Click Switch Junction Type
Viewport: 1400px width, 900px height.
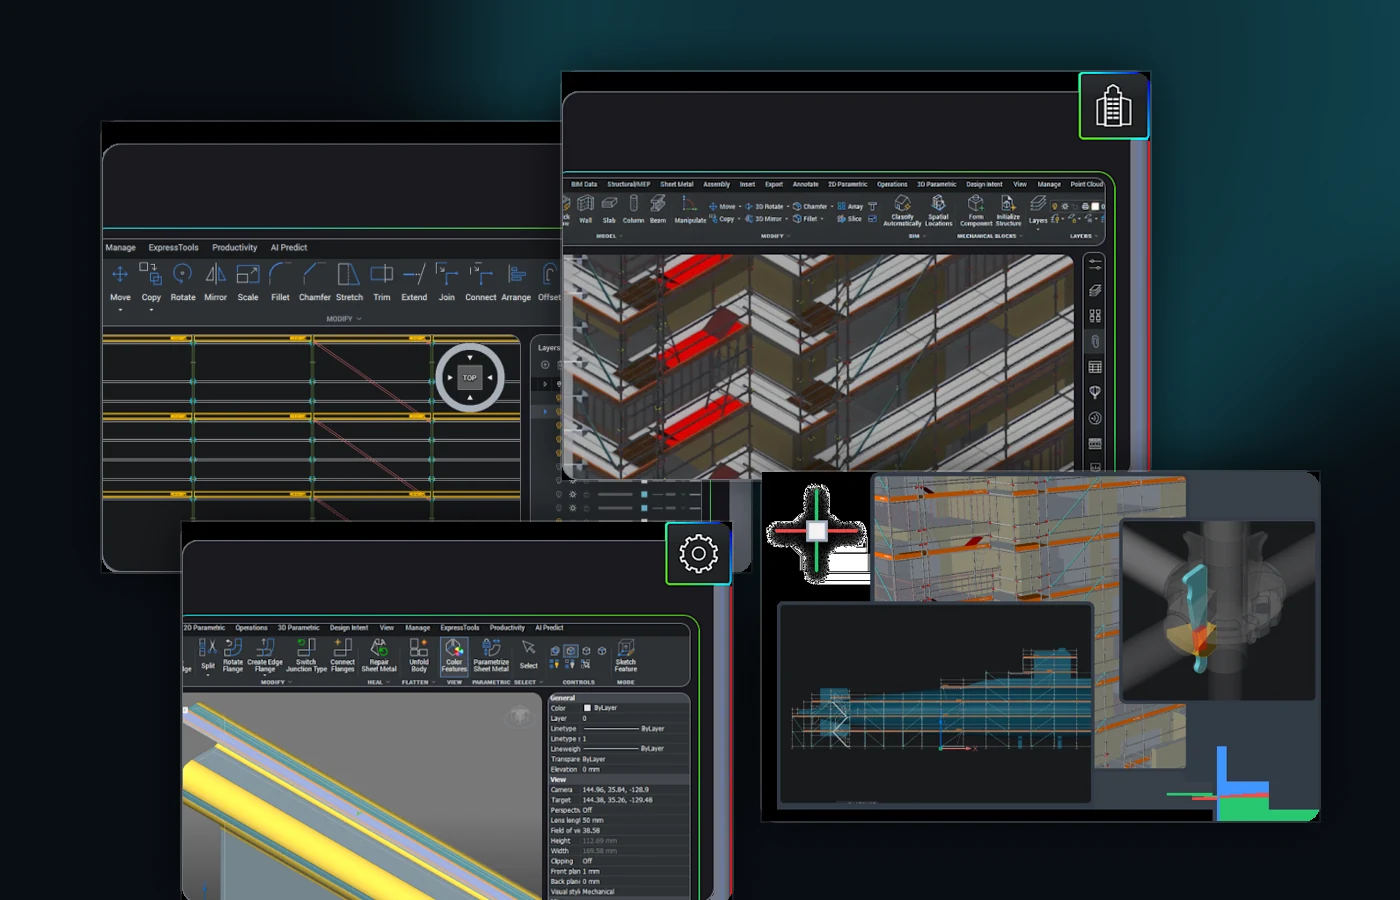pyautogui.click(x=306, y=656)
